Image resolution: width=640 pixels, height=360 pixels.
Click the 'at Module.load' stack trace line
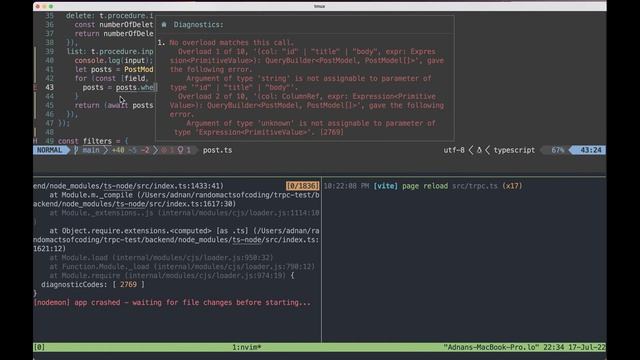[161, 258]
